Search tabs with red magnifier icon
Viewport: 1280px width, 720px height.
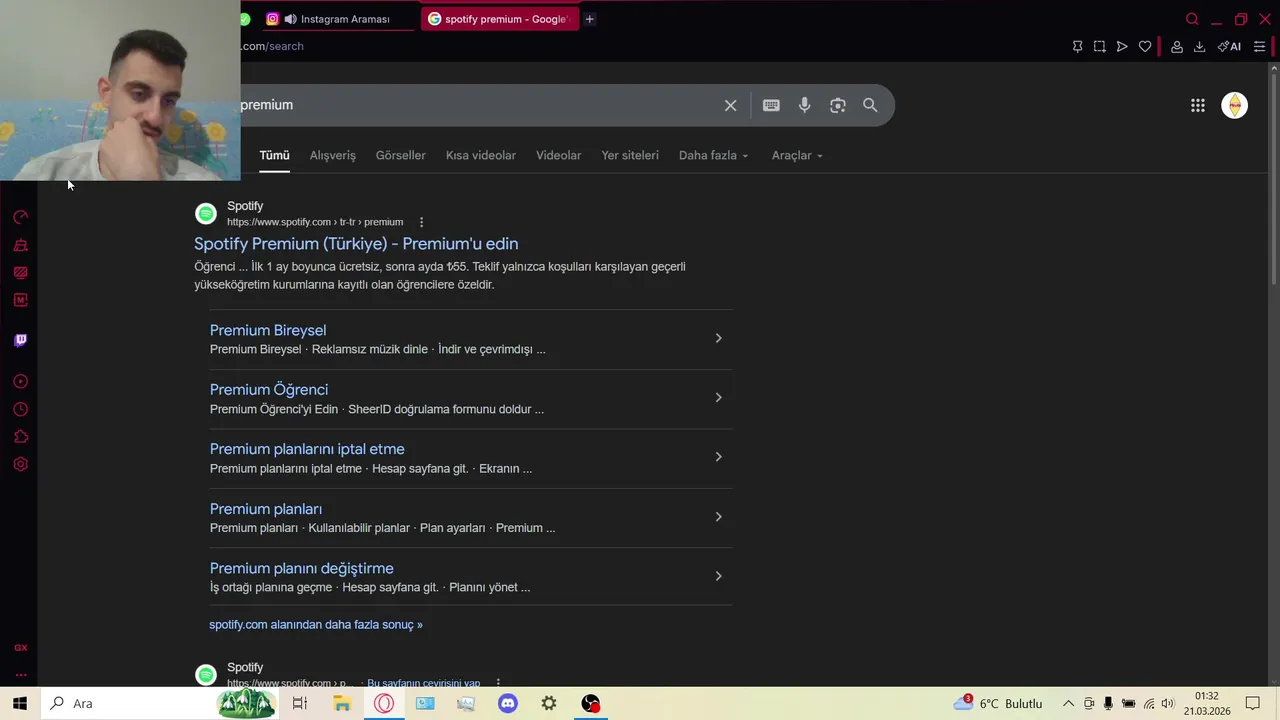click(1192, 19)
